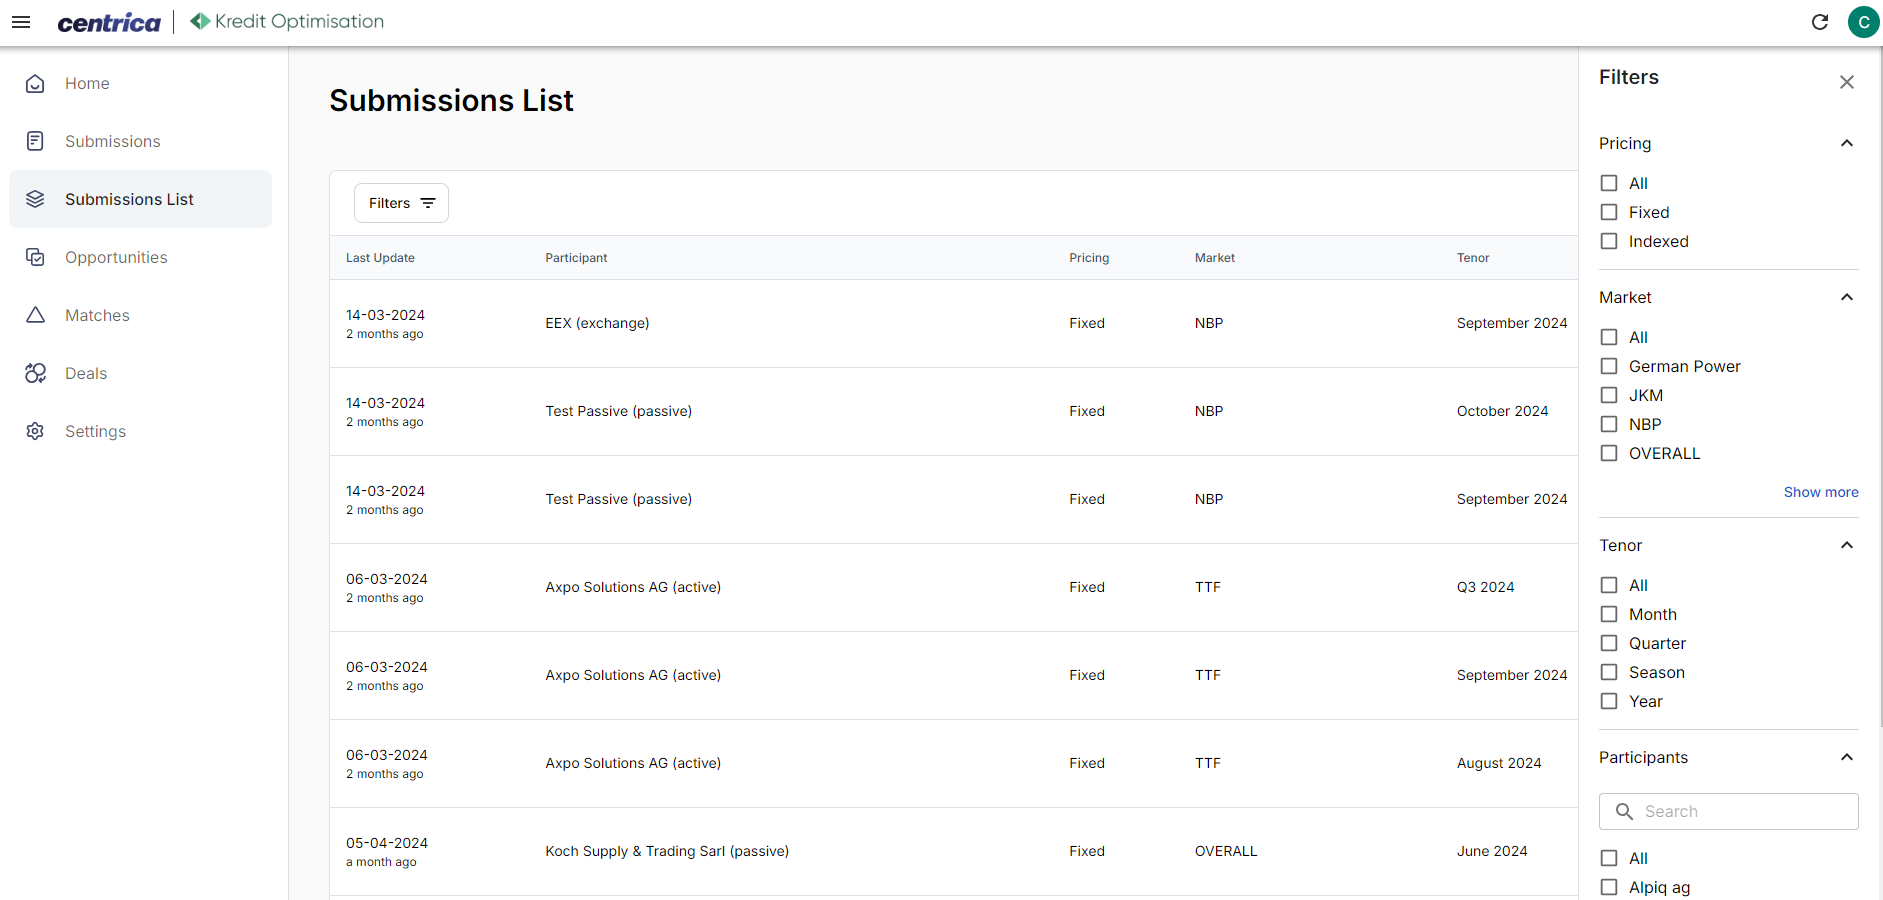Viewport: 1883px width, 900px height.
Task: Check the Indexed pricing checkbox
Action: coord(1609,241)
